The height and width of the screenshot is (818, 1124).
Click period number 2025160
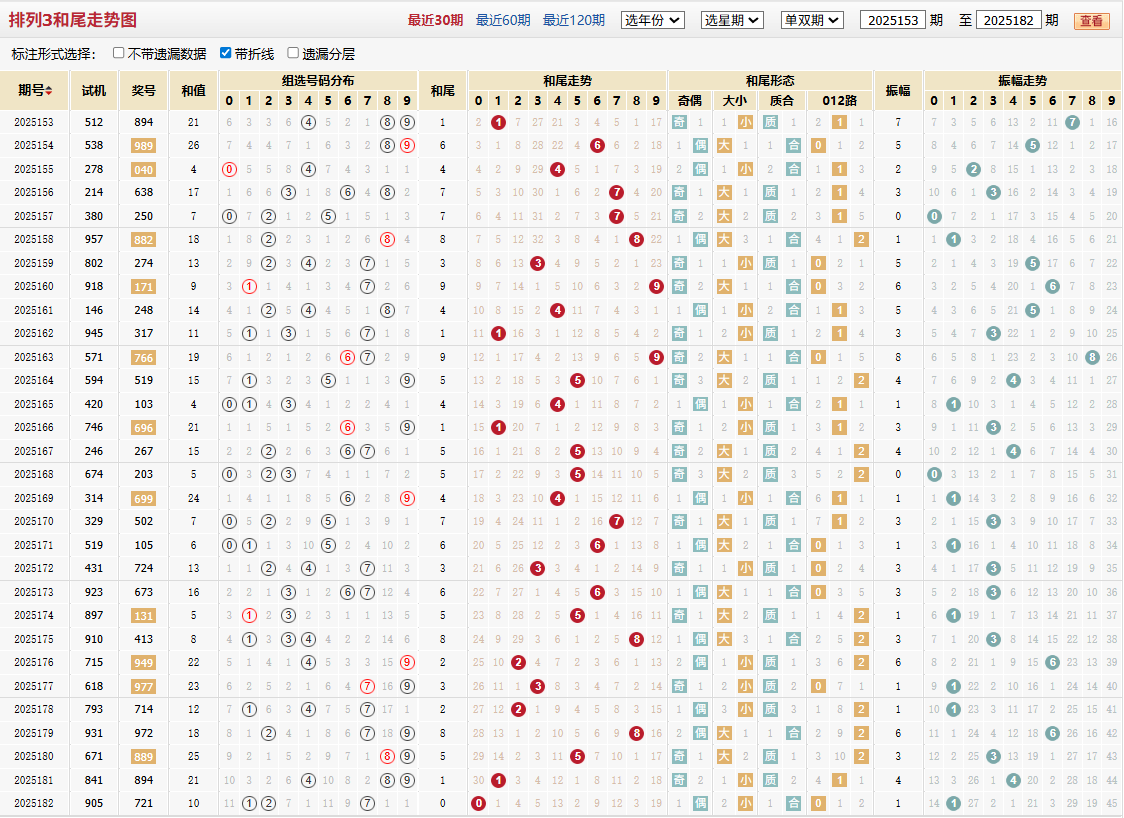[34, 286]
